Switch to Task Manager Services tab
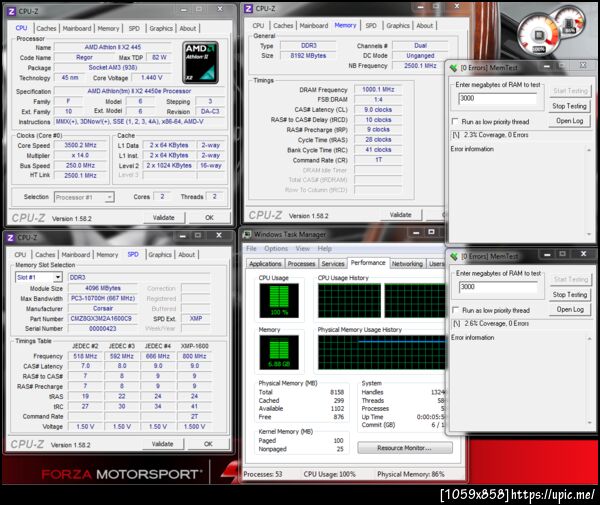 [333, 264]
